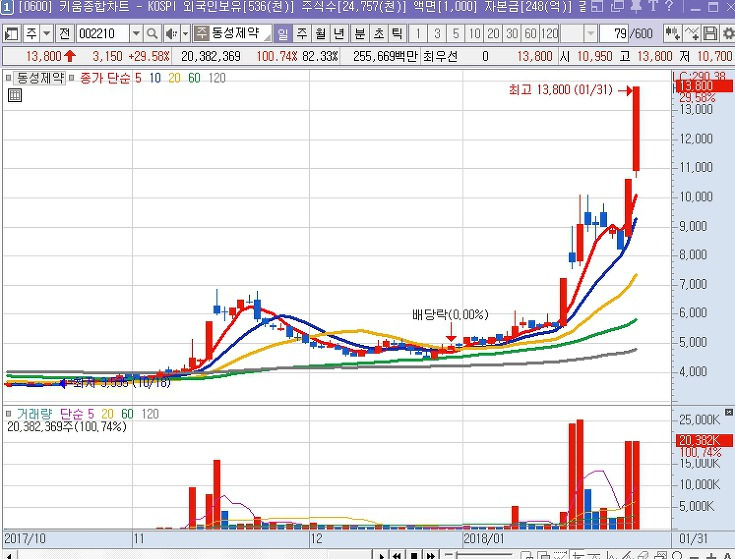
Task: Click the 3 interval button
Action: tap(437, 34)
